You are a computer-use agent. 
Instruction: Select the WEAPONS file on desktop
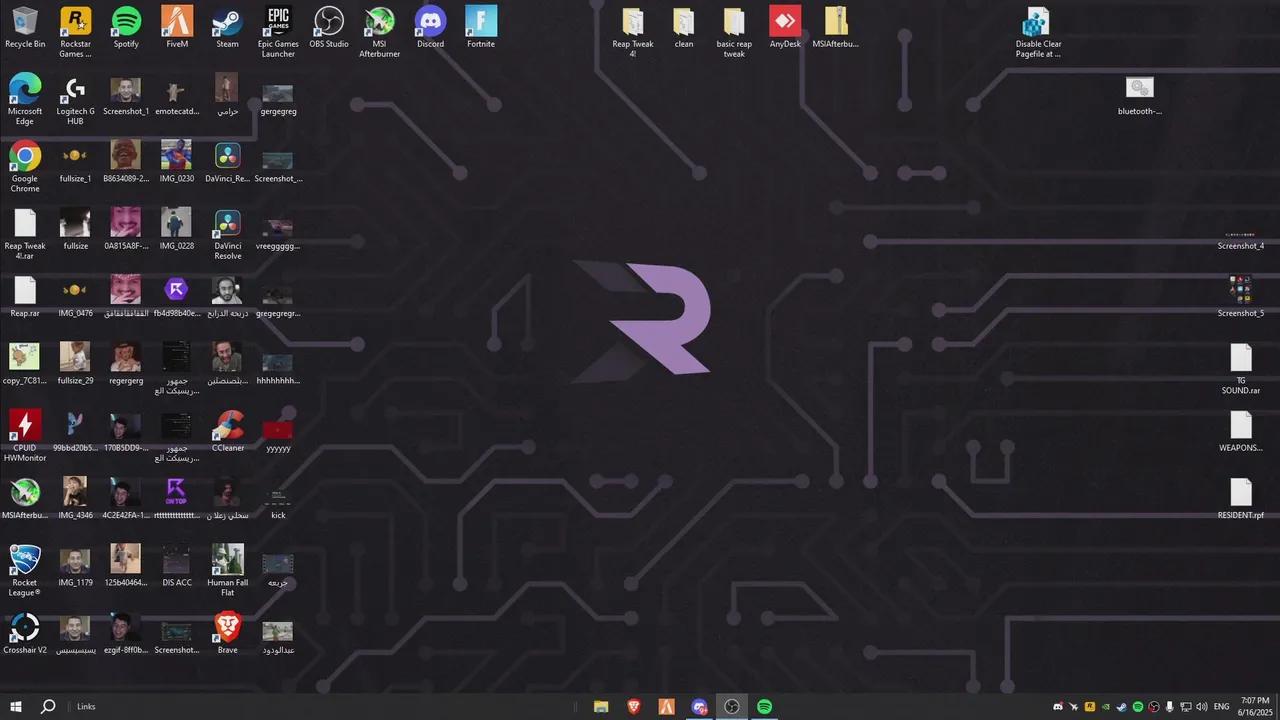click(x=1241, y=431)
